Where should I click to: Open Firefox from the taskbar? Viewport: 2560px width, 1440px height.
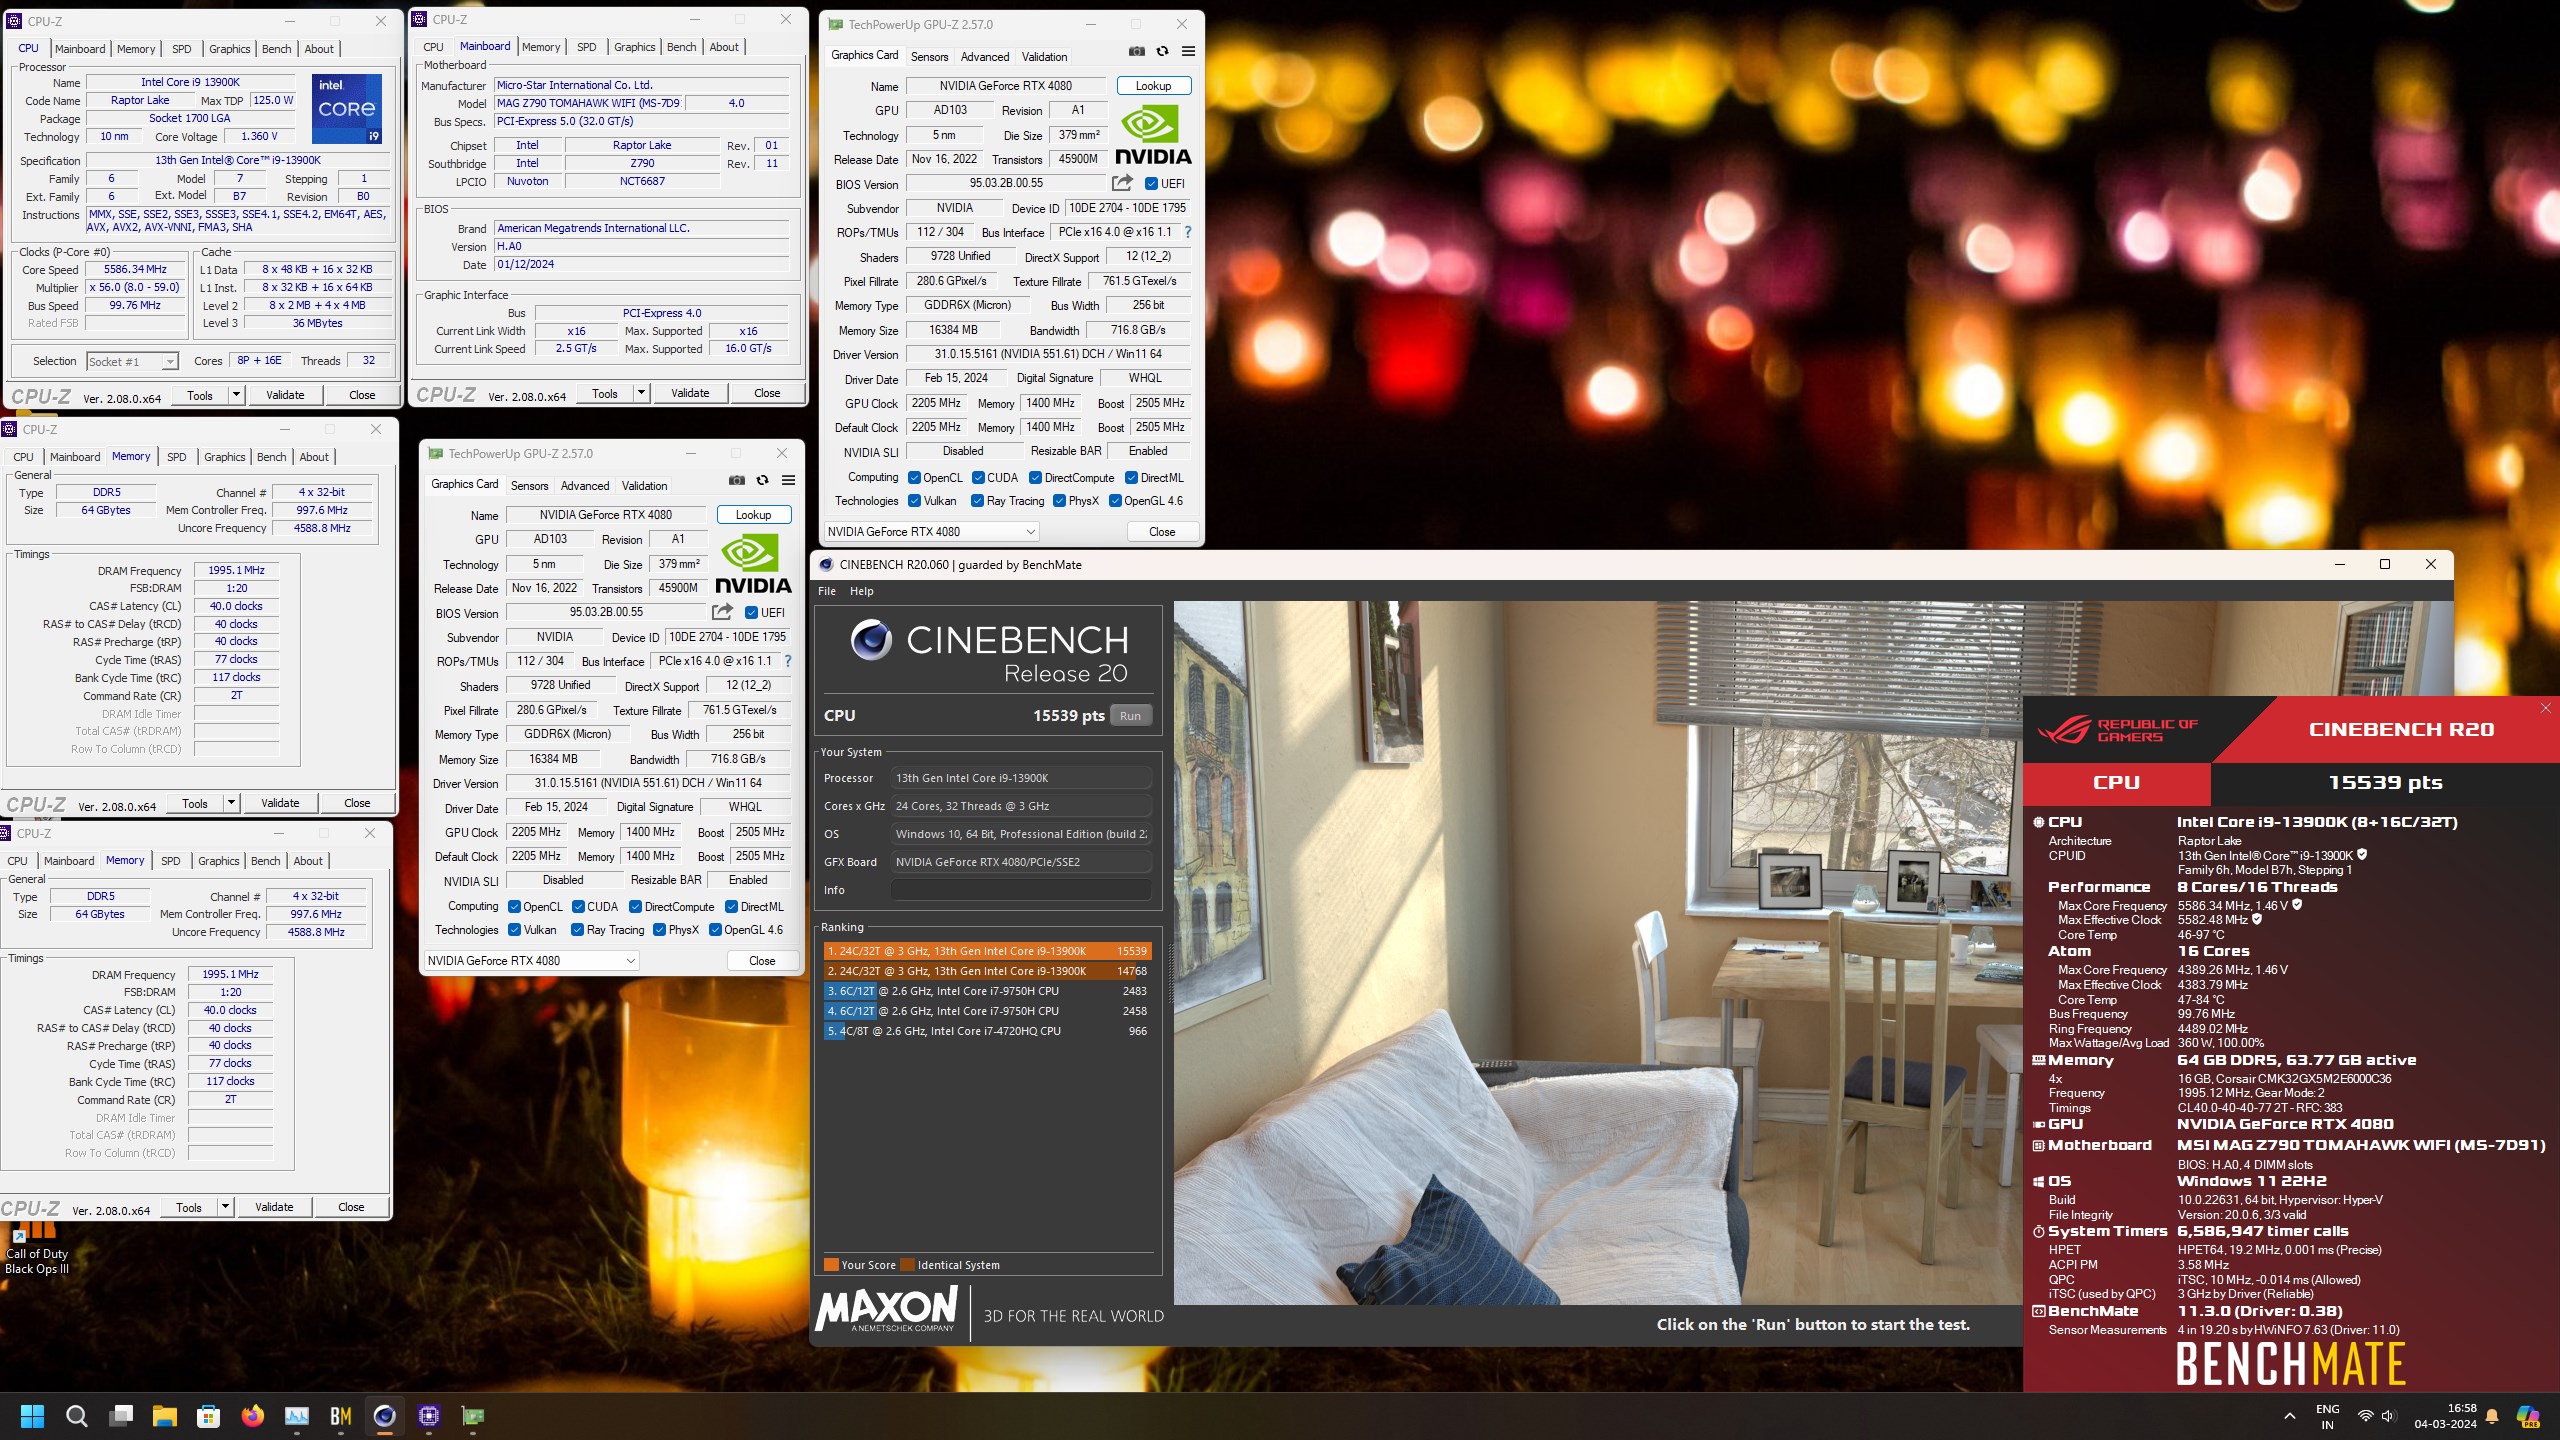252,1416
